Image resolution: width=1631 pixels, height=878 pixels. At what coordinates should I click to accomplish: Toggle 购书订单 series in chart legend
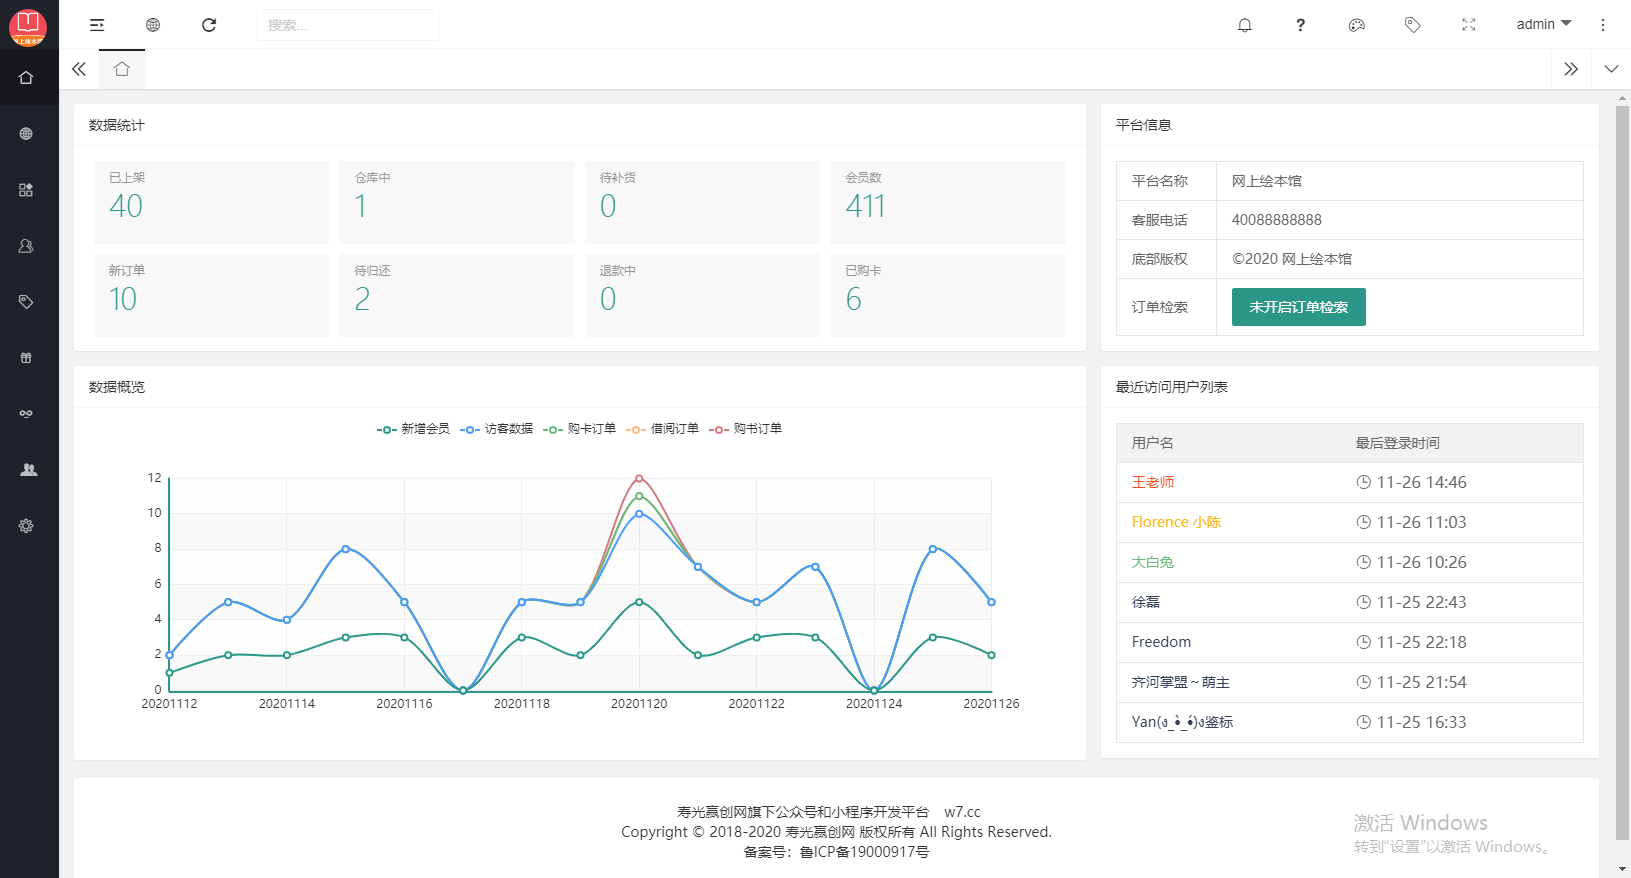click(745, 429)
